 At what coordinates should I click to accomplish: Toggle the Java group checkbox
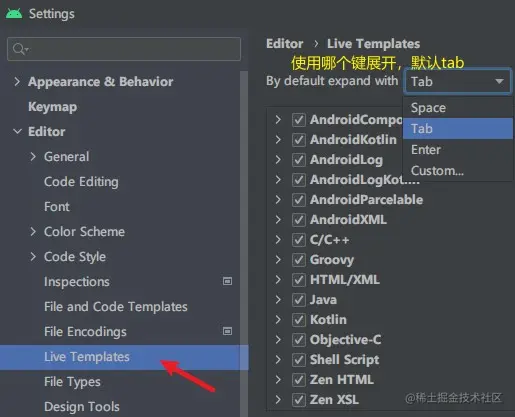(x=299, y=300)
